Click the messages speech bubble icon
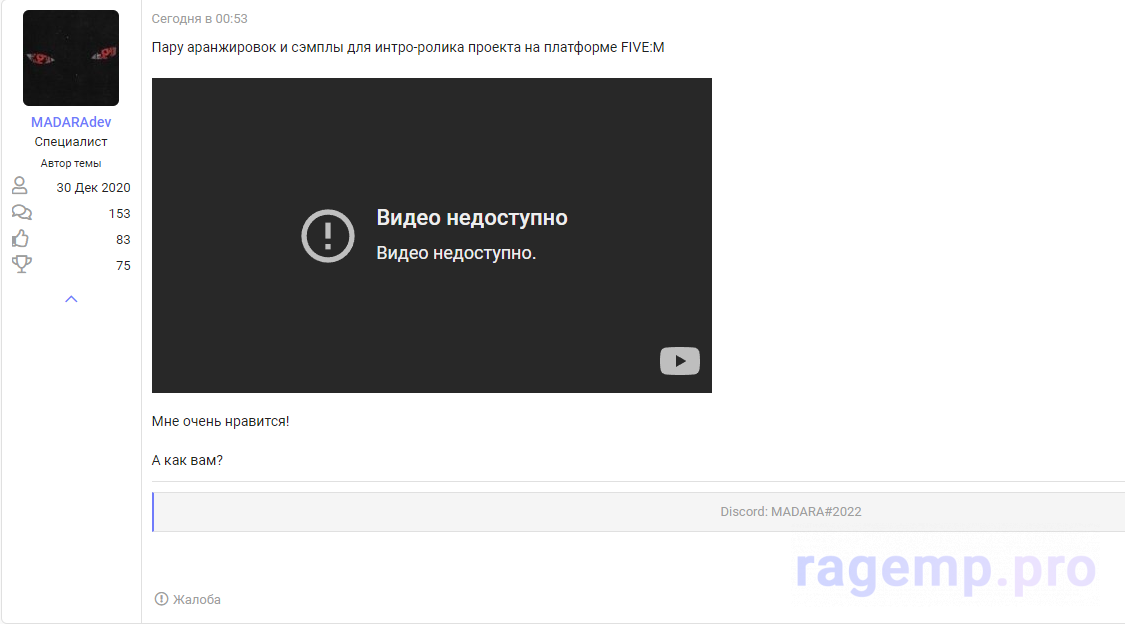This screenshot has height=624, width=1125. [21, 212]
